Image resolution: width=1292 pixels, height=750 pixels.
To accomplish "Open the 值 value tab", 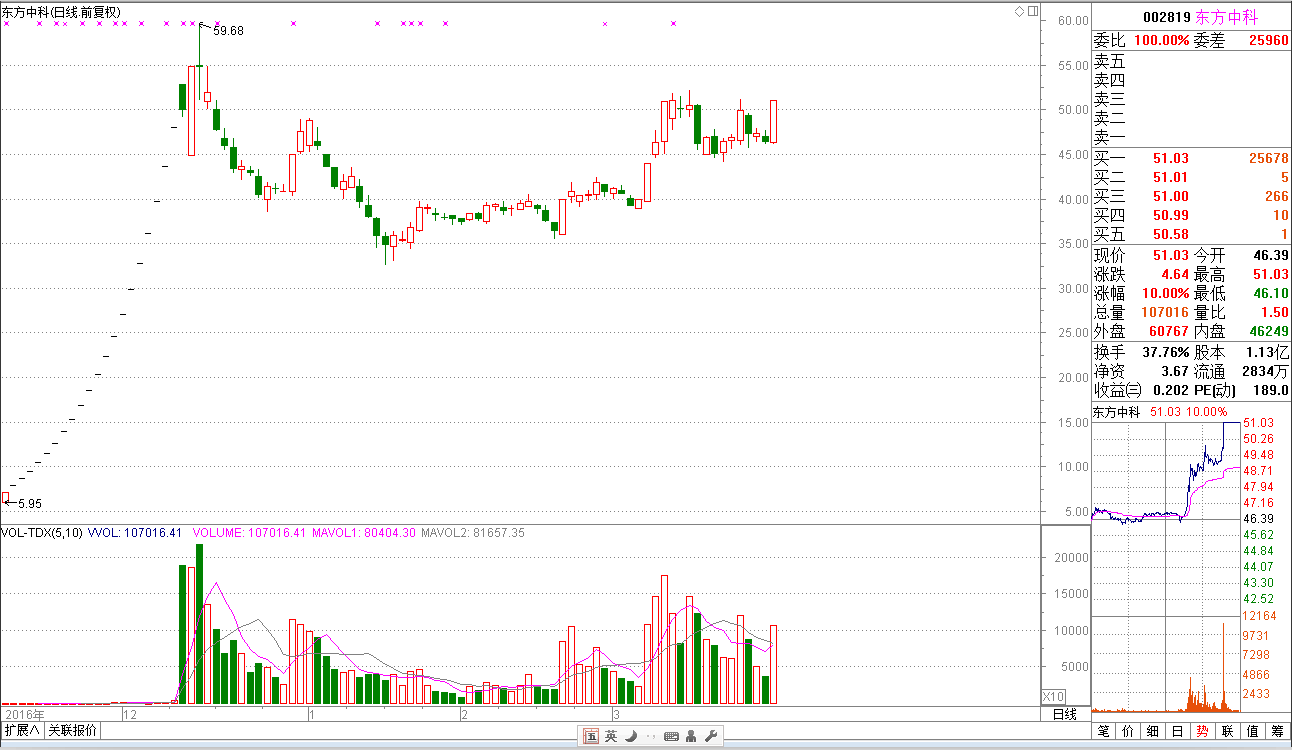I will (x=1253, y=732).
